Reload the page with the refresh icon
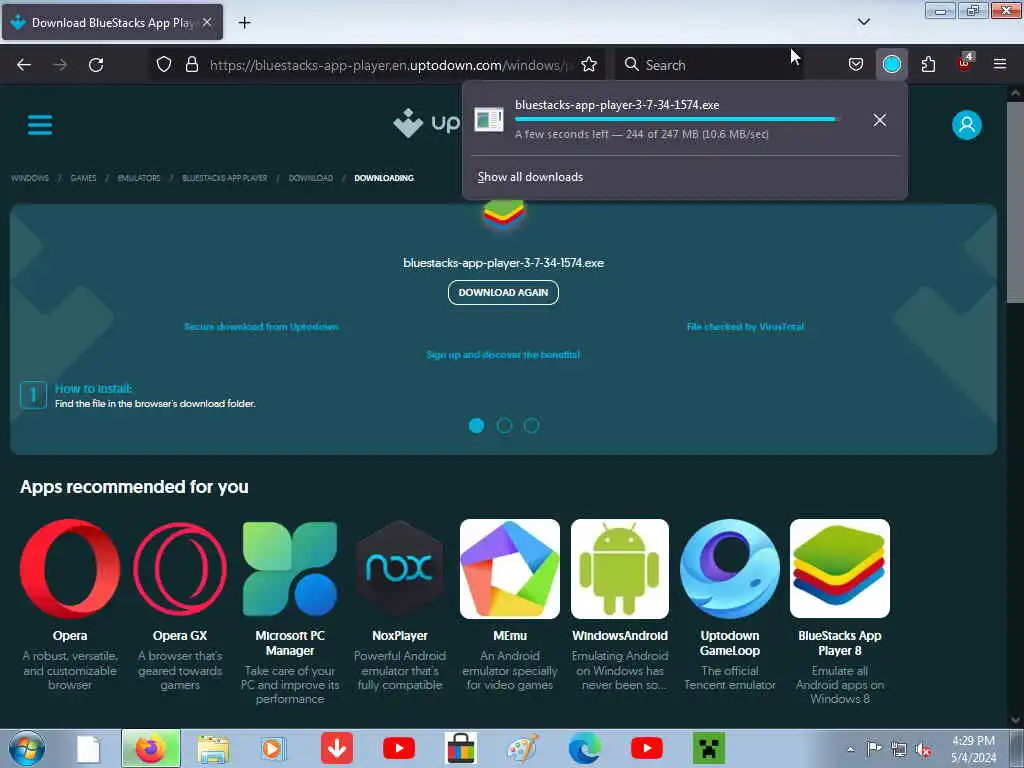The height and width of the screenshot is (768, 1024). coord(96,65)
